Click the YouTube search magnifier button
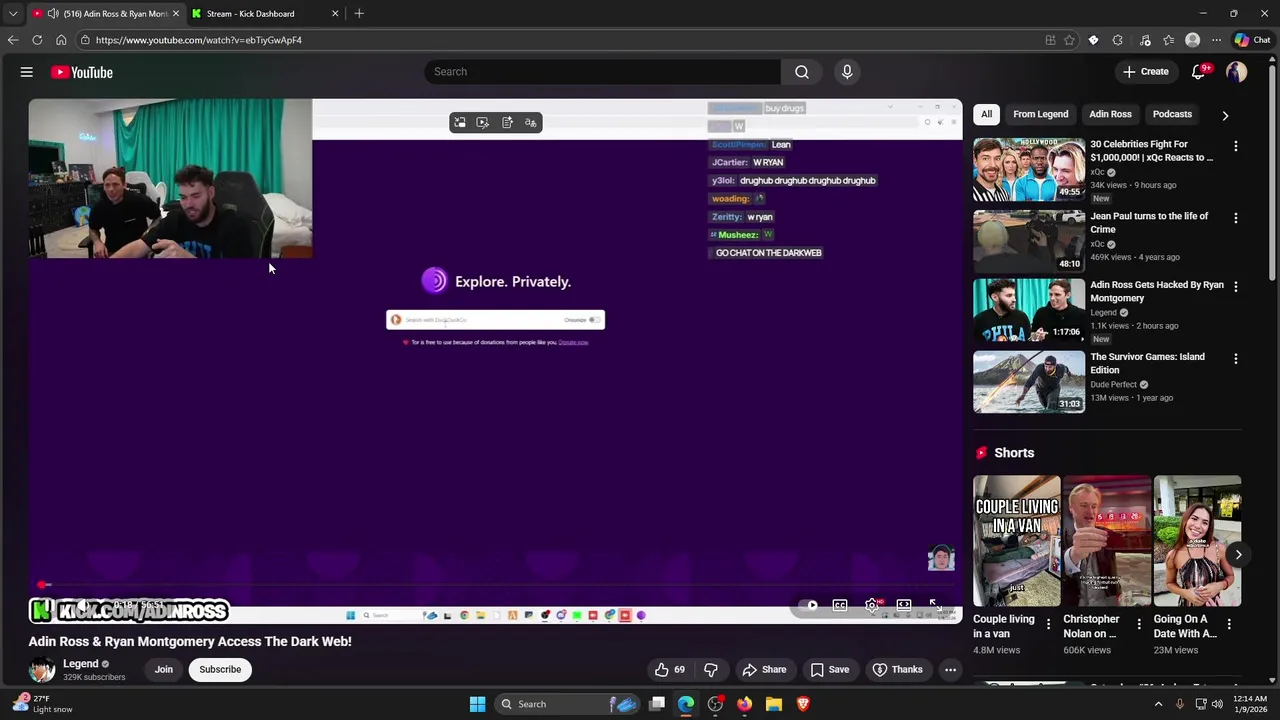This screenshot has height=720, width=1280. point(801,72)
